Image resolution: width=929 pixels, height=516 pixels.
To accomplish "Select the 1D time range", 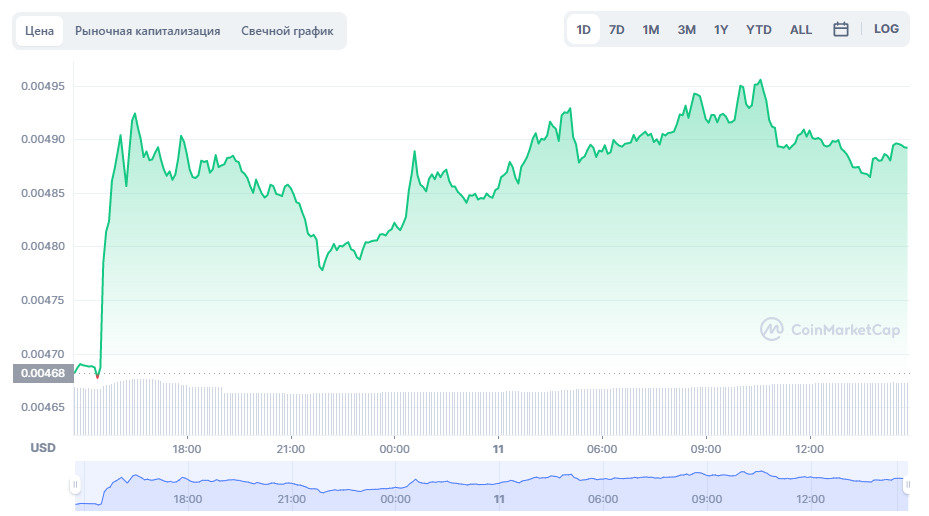I will coord(583,30).
